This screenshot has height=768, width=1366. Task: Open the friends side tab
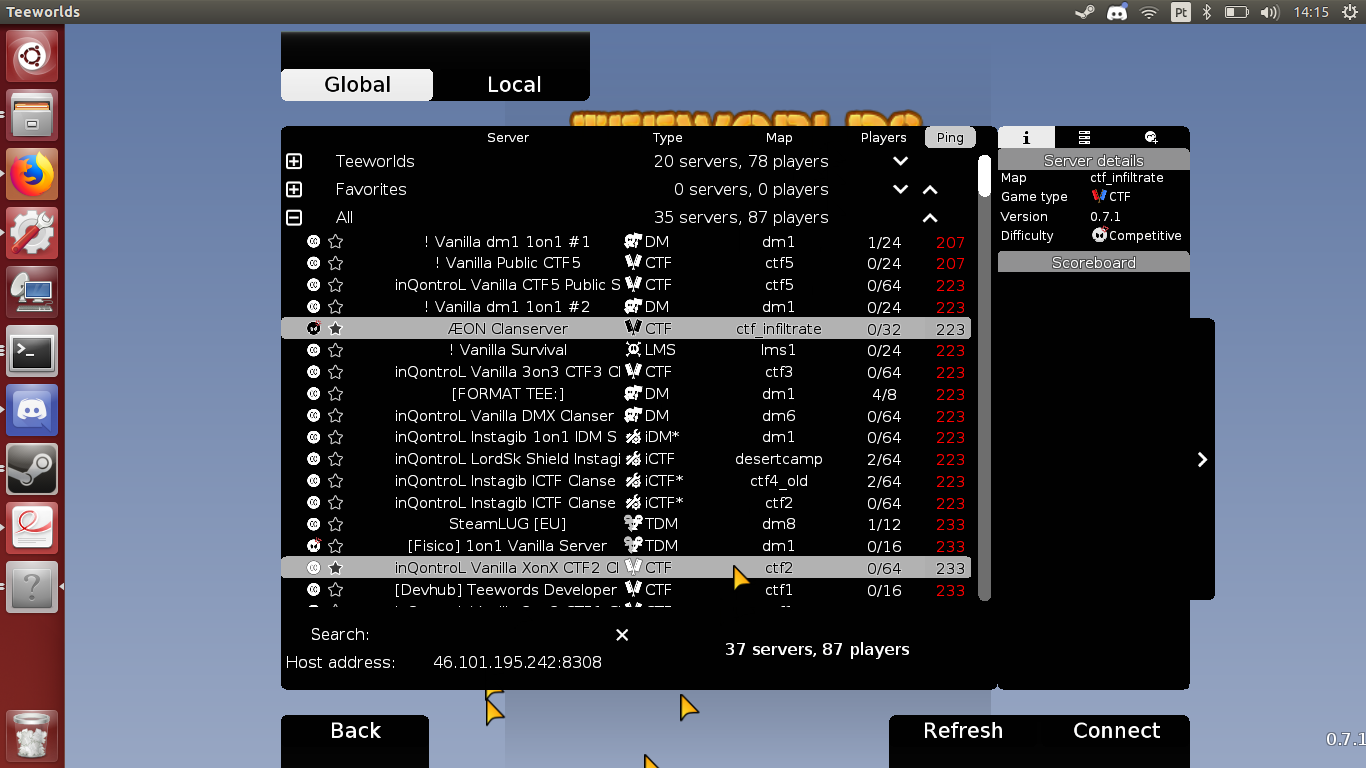pos(1151,138)
